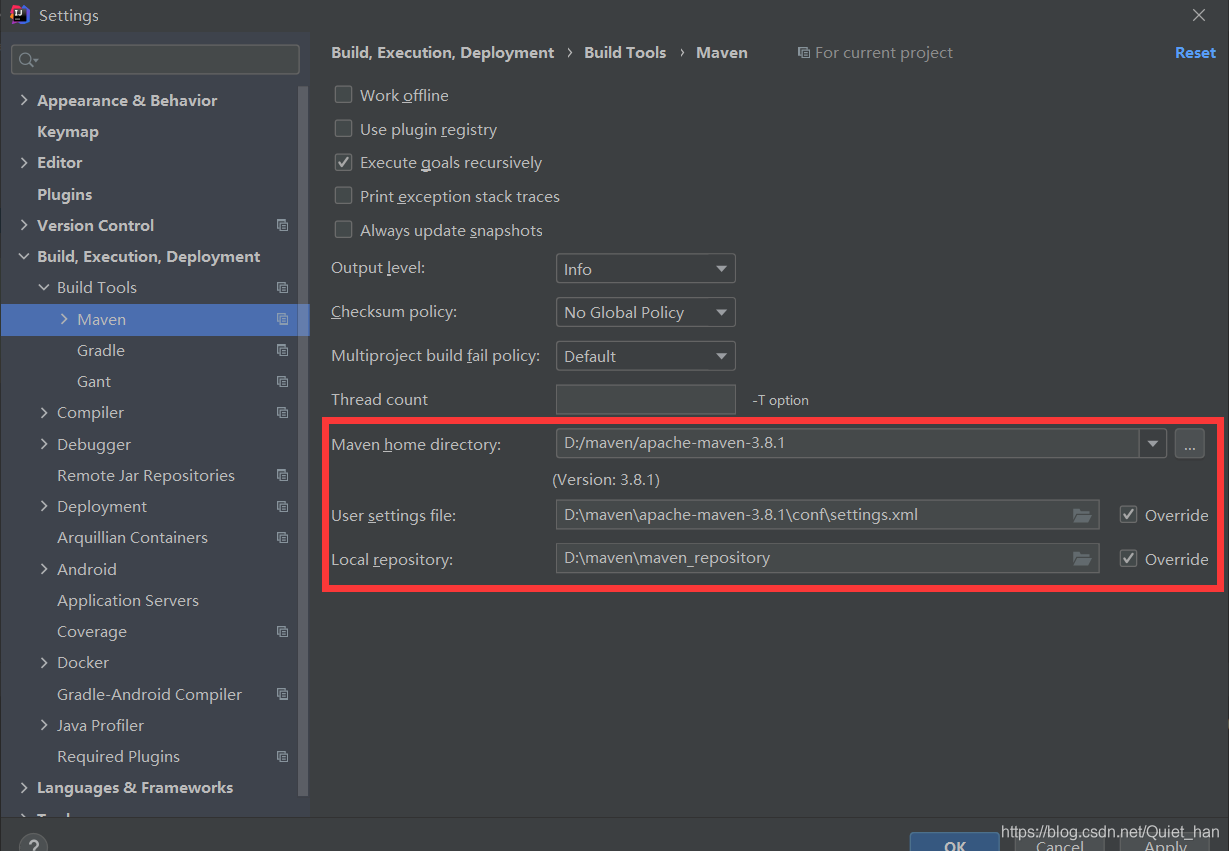Click the settings search field

coord(155,60)
